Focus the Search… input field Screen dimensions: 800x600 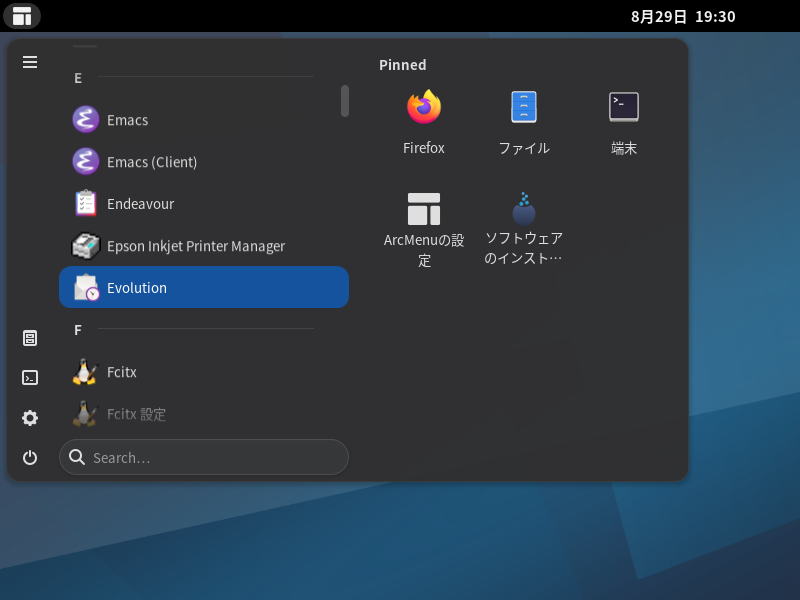pyautogui.click(x=204, y=457)
